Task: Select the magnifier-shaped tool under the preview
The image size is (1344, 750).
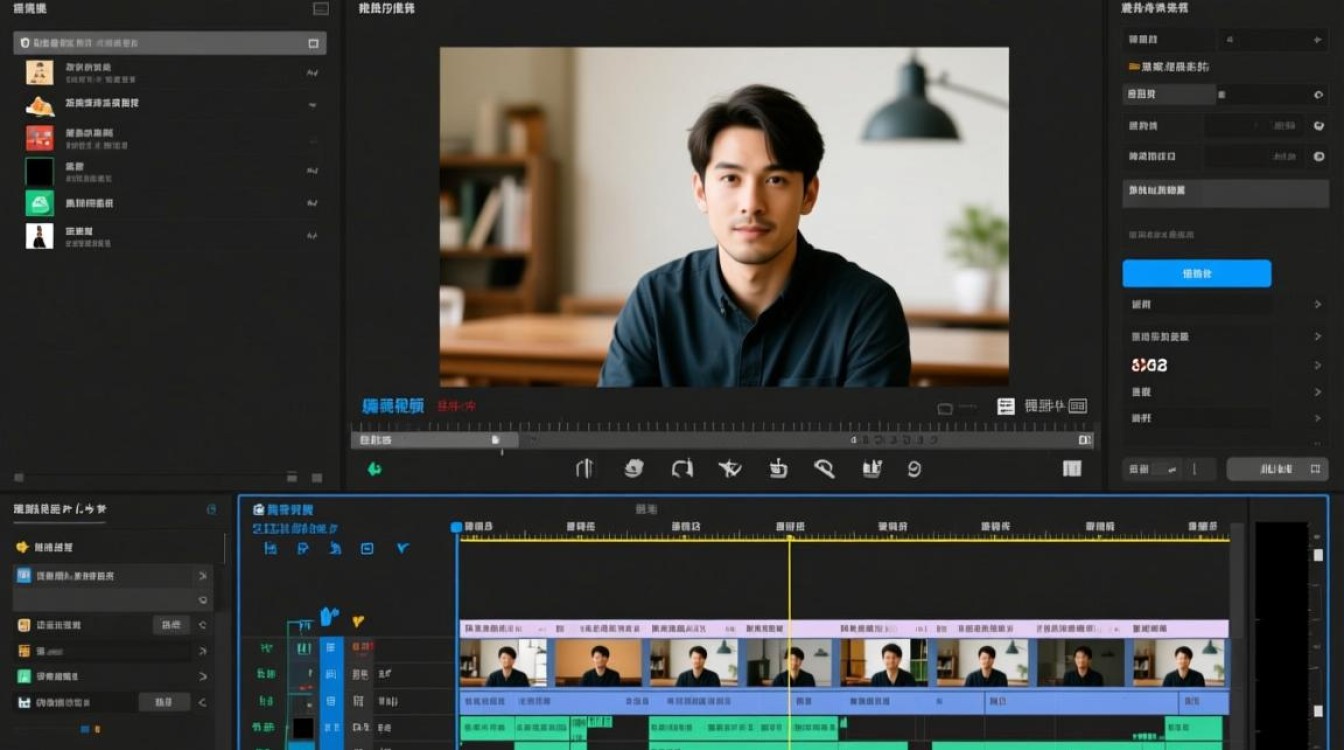Action: [824, 468]
